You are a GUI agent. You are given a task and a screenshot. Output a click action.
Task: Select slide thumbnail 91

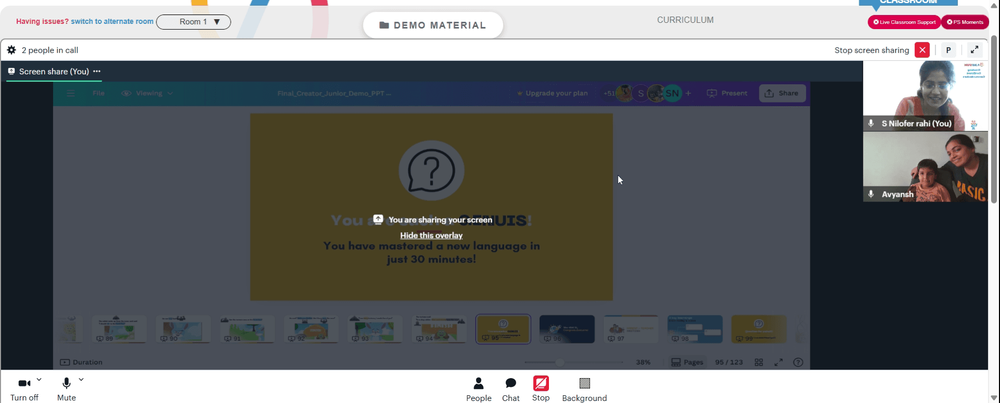[247, 329]
